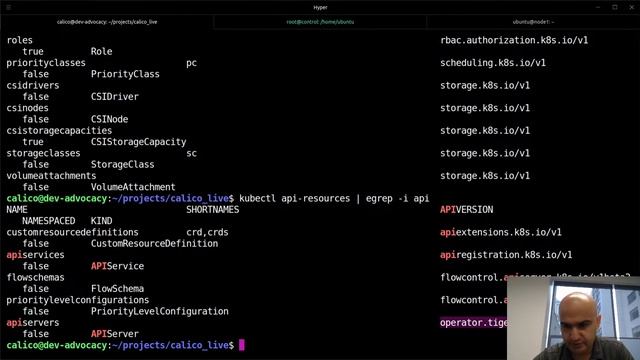Viewport: 640px width, 360px height.
Task: Click the text 'csistoragecapacities'
Action: (x=59, y=131)
